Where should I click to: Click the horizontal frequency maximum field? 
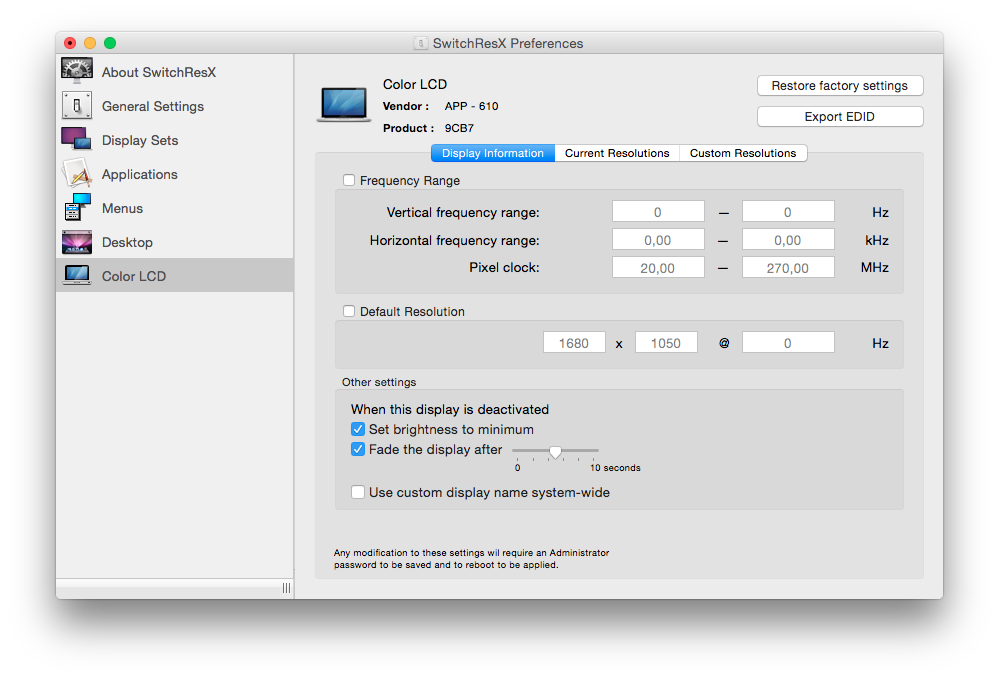[788, 240]
